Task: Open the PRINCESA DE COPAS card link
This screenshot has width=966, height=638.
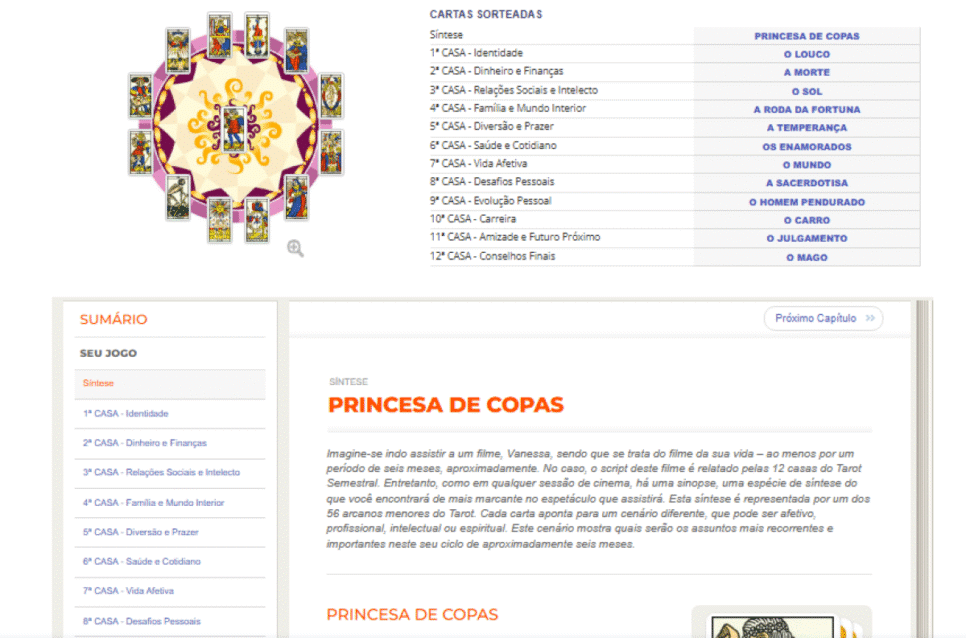Action: coord(806,36)
